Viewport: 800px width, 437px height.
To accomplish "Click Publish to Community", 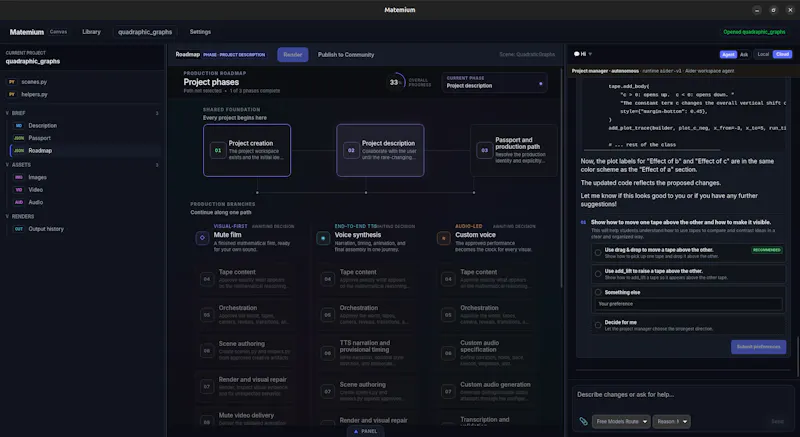I will click(x=346, y=55).
